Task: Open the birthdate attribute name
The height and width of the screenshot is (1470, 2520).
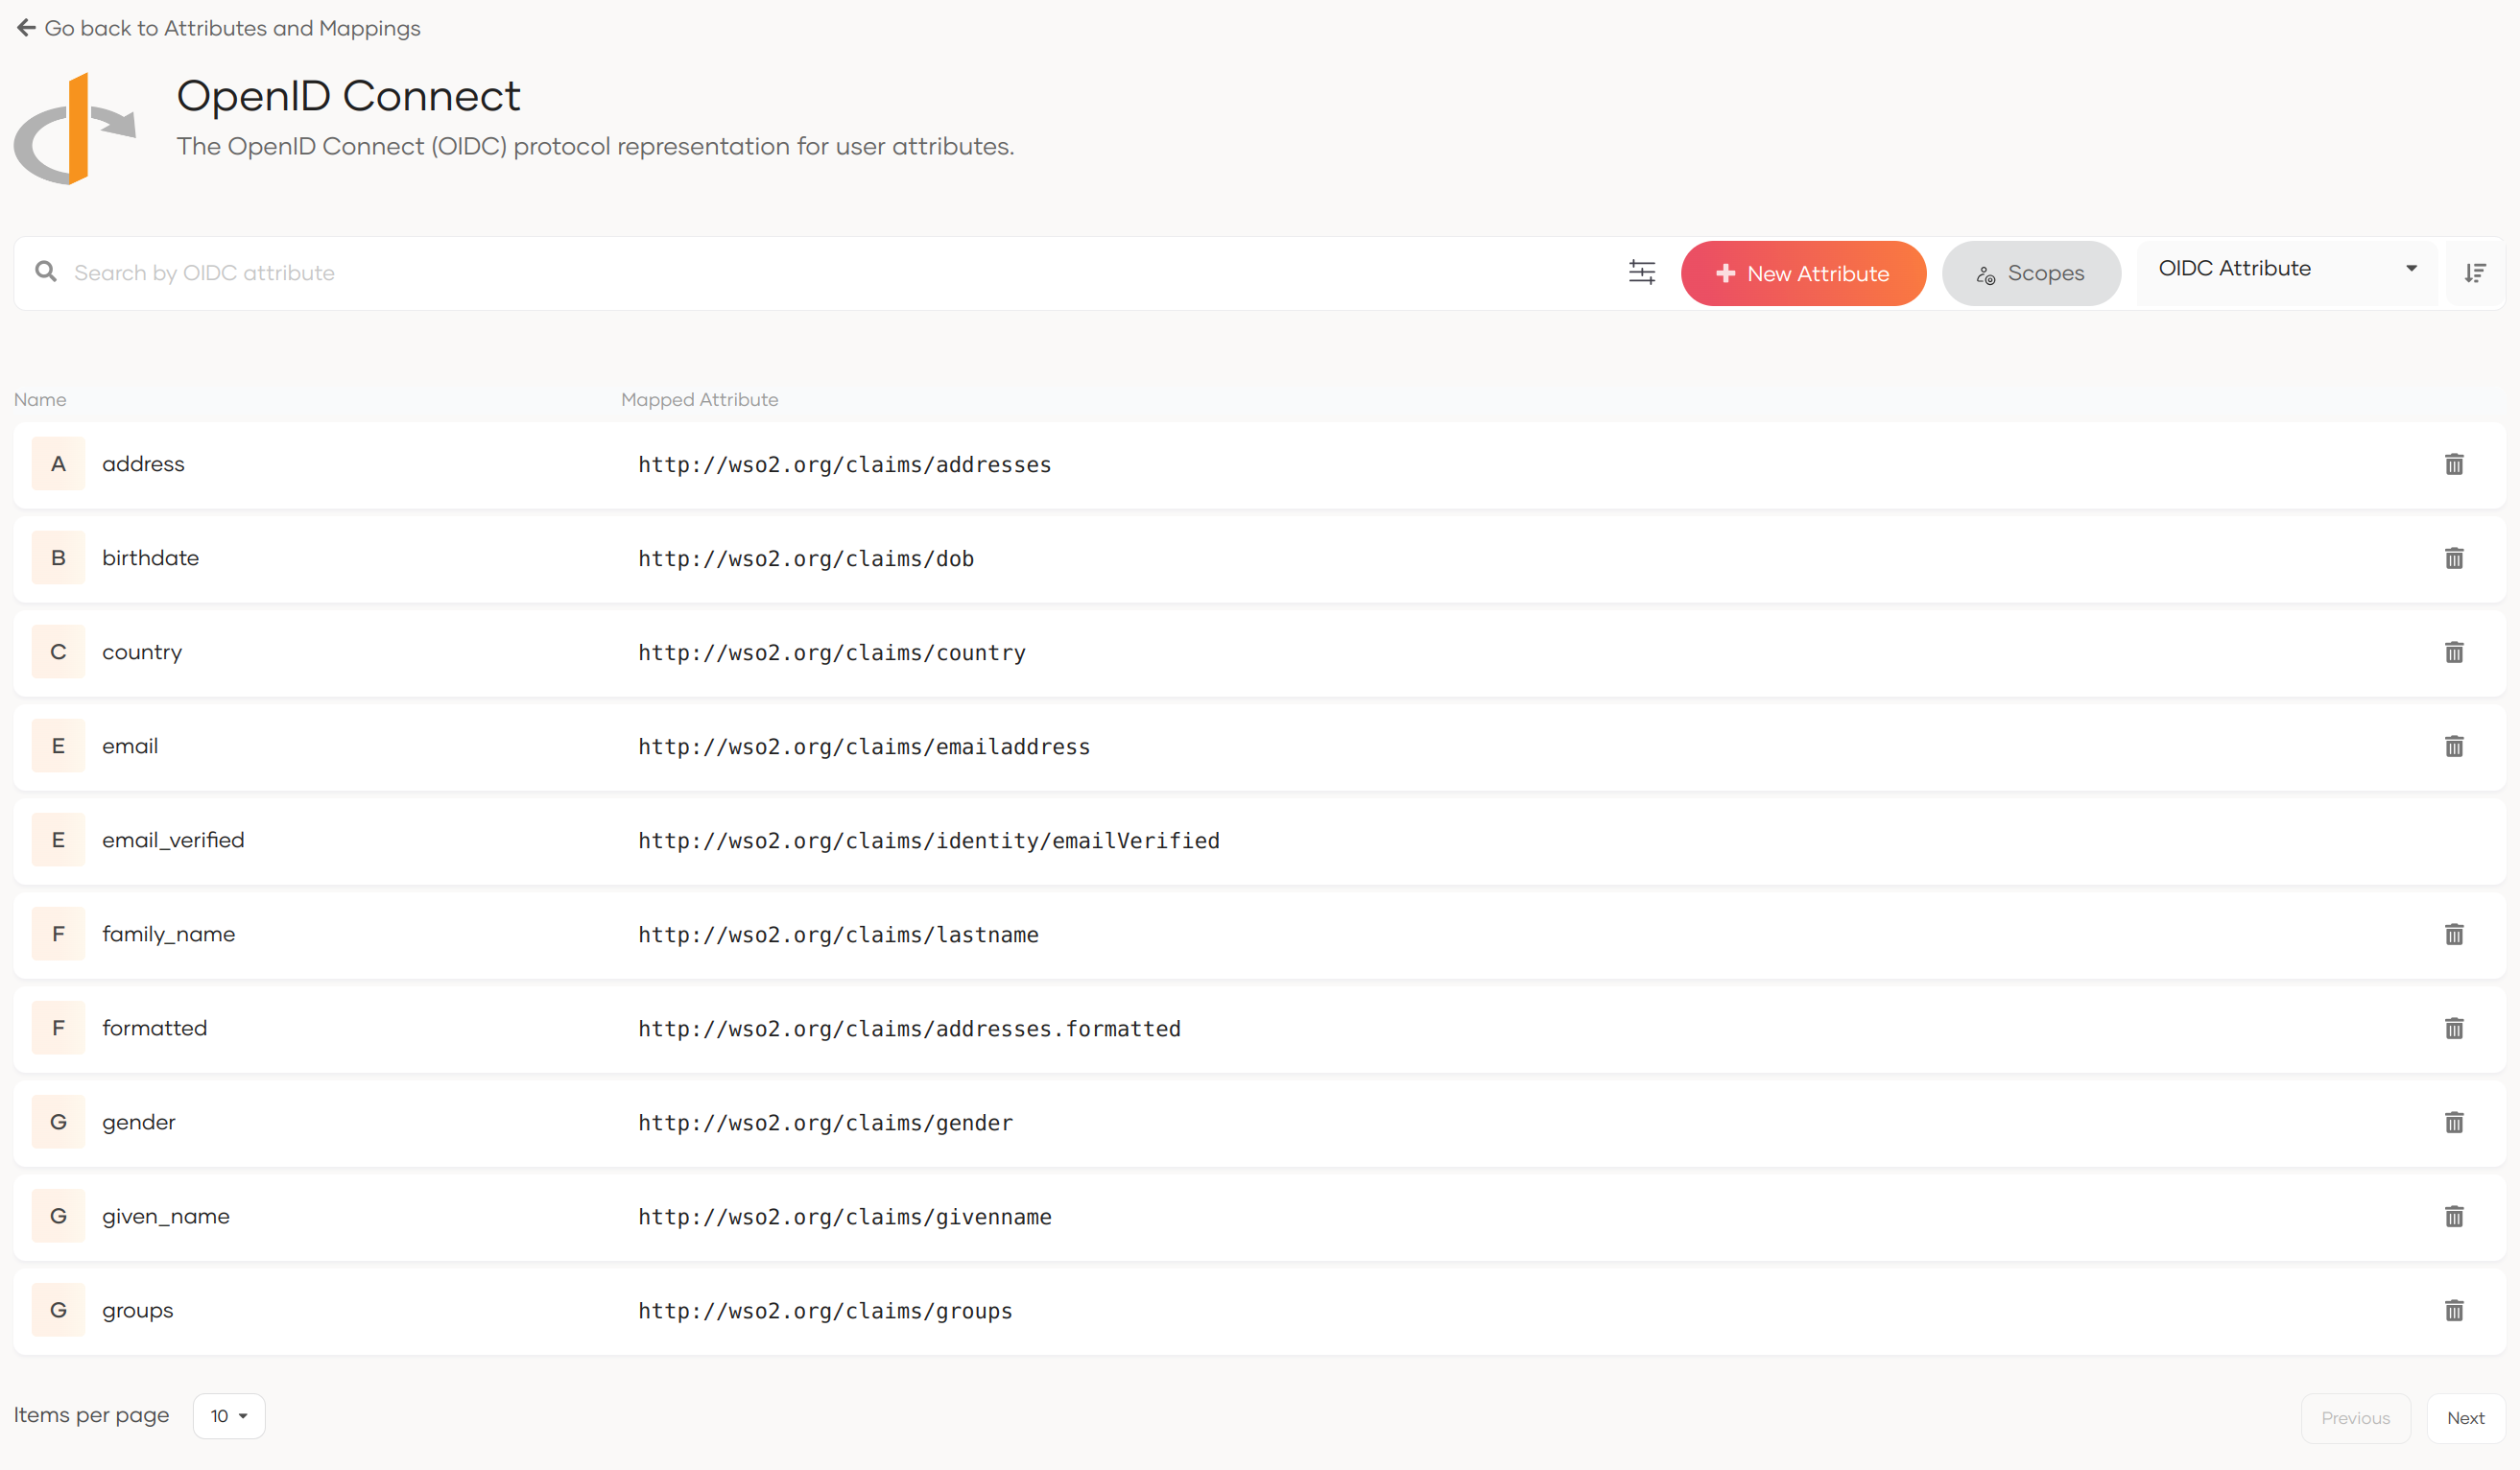Action: 150,558
